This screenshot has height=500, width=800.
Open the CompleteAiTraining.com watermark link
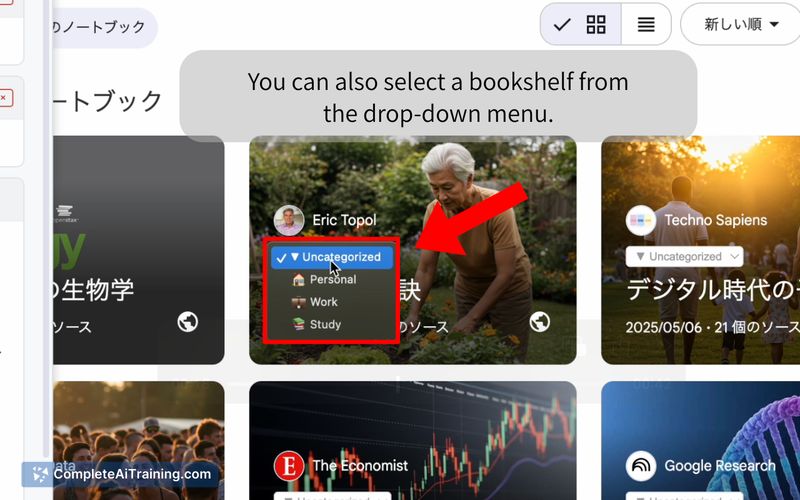tap(121, 474)
